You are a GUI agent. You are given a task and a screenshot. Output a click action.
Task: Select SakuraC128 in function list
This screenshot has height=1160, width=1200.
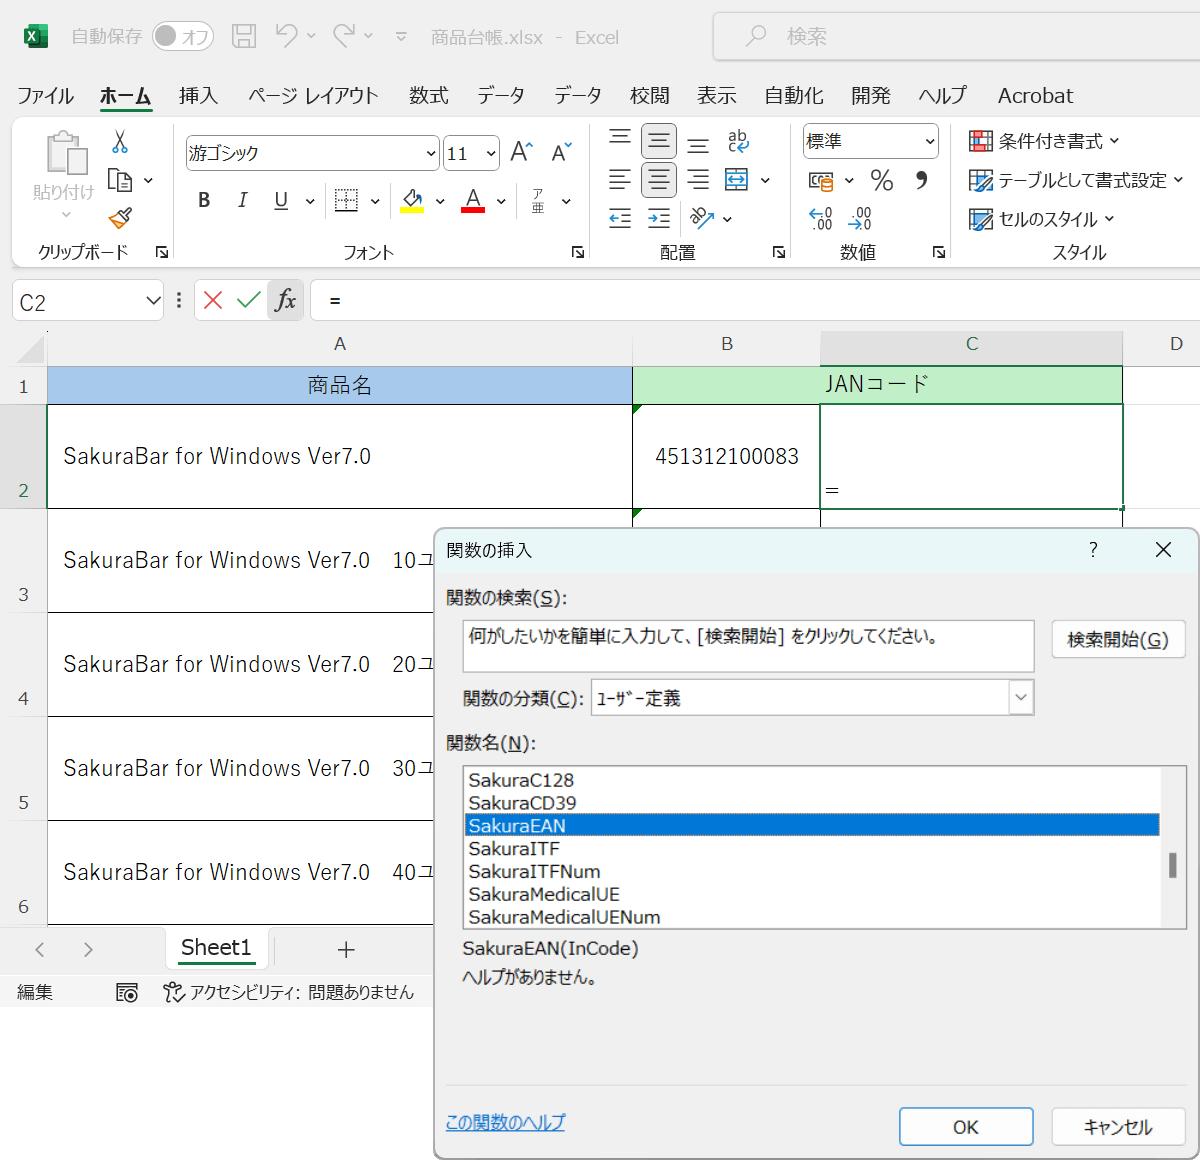pyautogui.click(x=812, y=780)
